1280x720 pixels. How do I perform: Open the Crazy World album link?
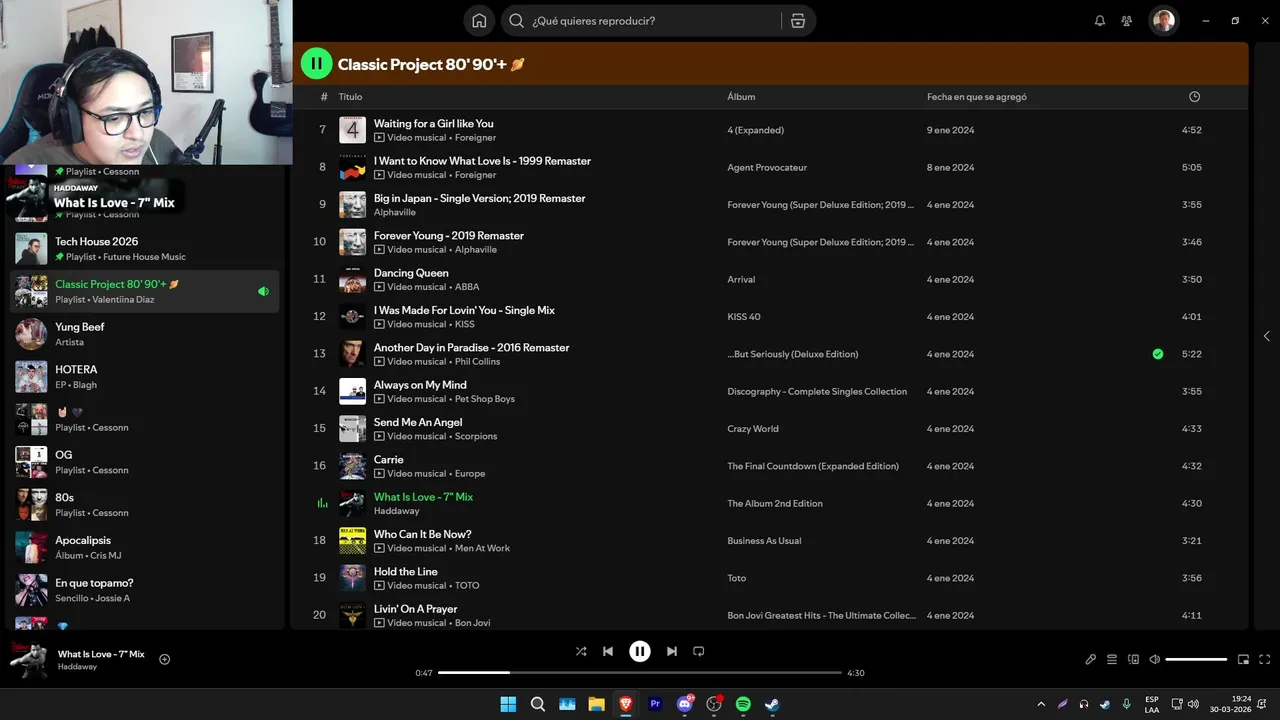(752, 429)
